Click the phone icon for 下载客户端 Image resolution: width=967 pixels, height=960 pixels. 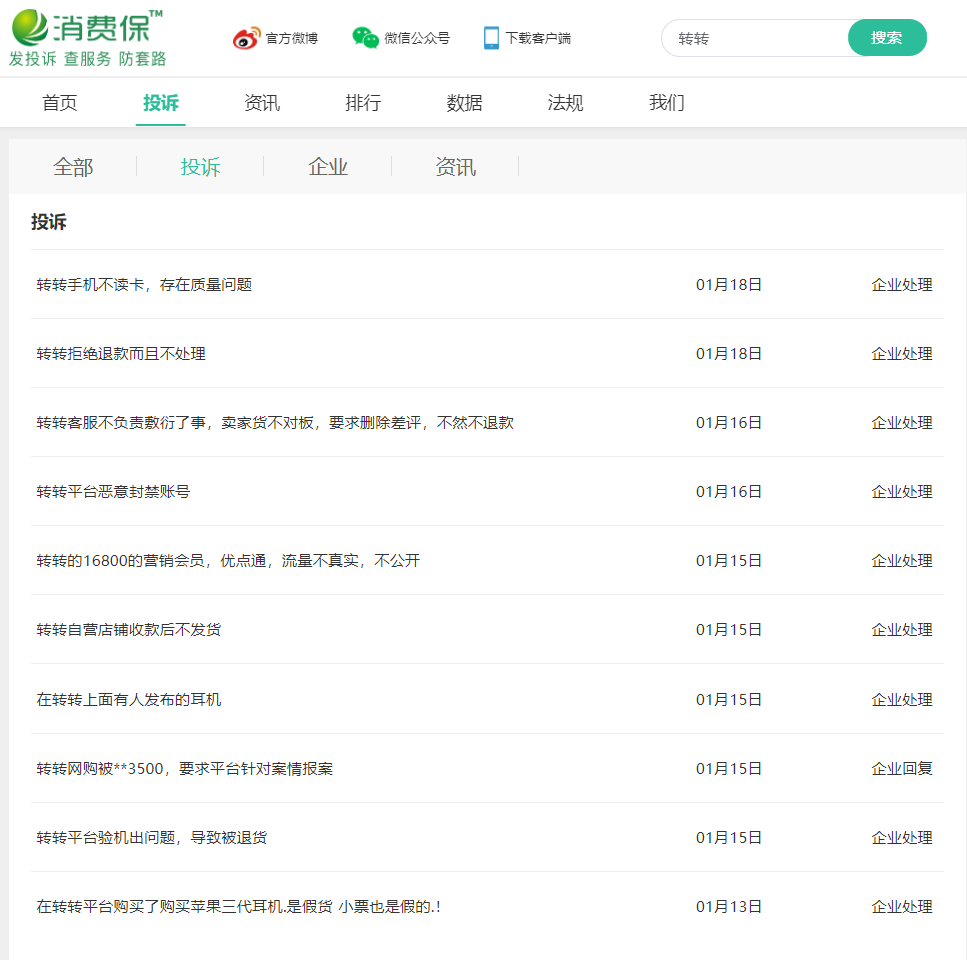point(491,38)
